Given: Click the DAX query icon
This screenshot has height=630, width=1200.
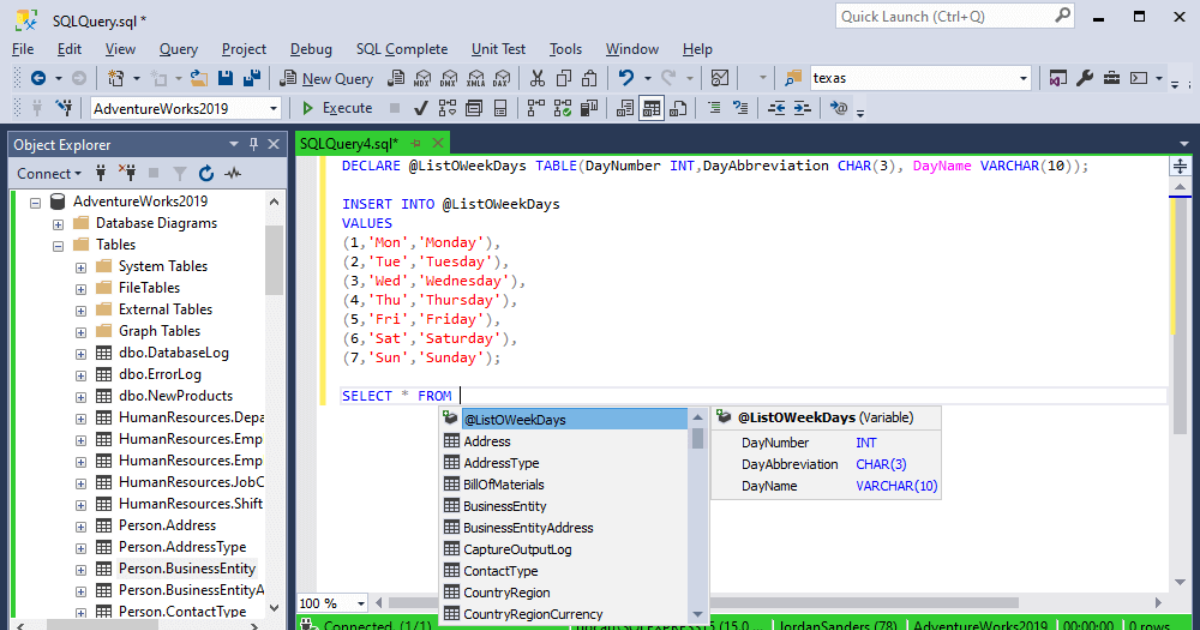Looking at the screenshot, I should click(501, 78).
